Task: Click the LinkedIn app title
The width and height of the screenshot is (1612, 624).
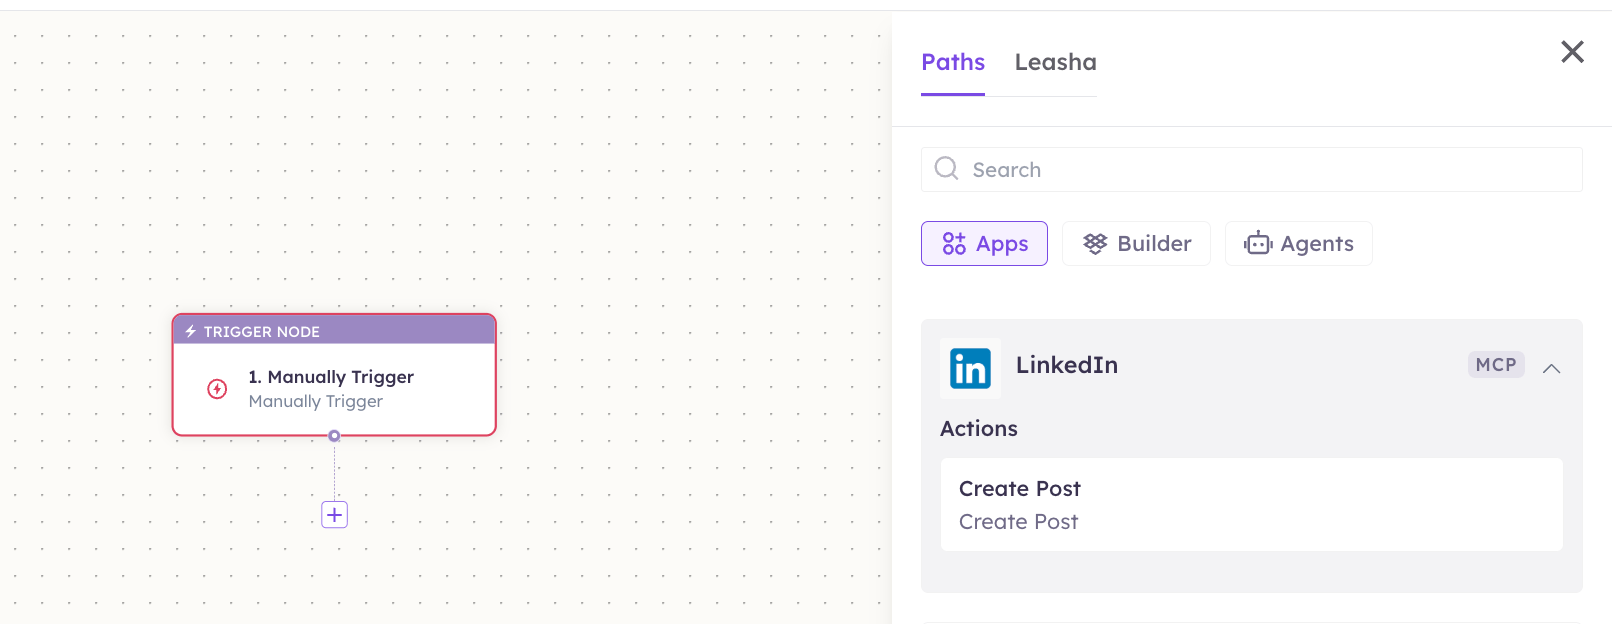Action: click(1066, 365)
